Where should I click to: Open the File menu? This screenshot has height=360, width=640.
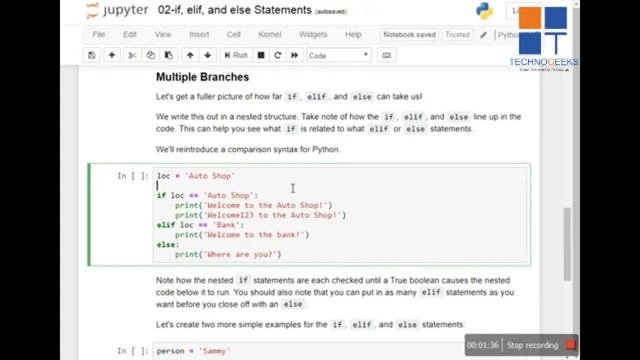pos(99,35)
